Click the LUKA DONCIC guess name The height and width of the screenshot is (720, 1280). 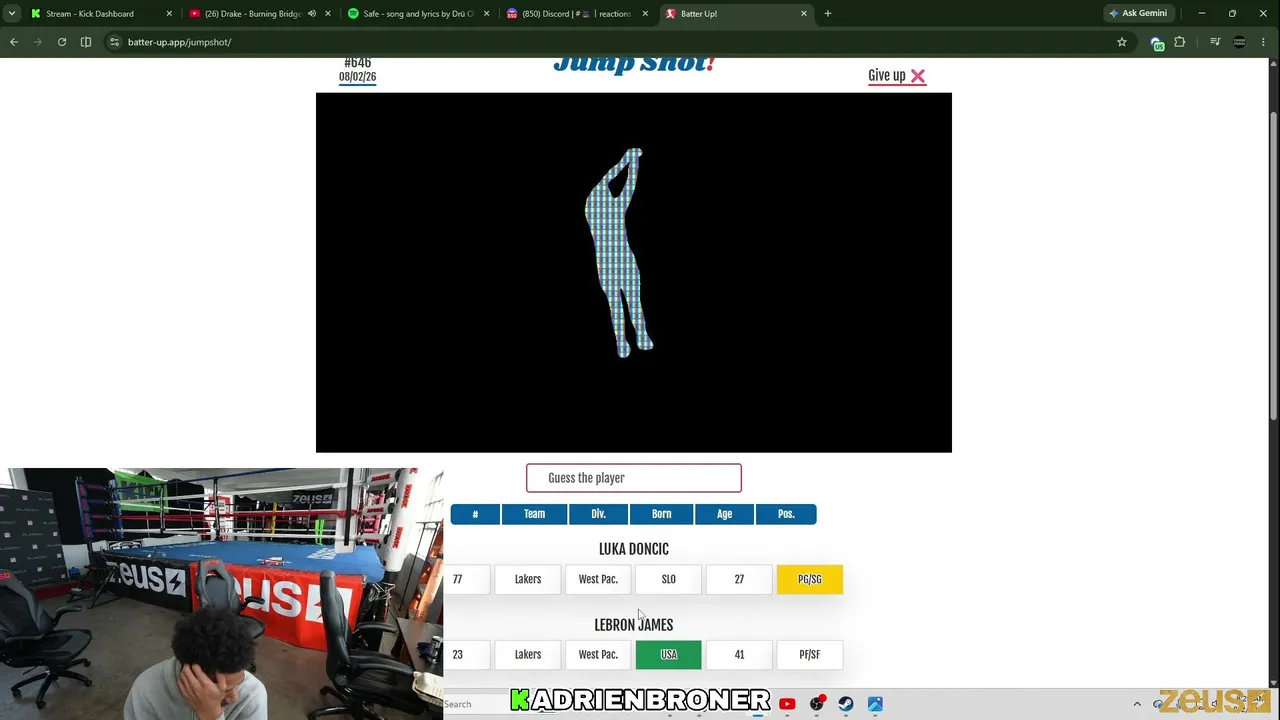634,549
